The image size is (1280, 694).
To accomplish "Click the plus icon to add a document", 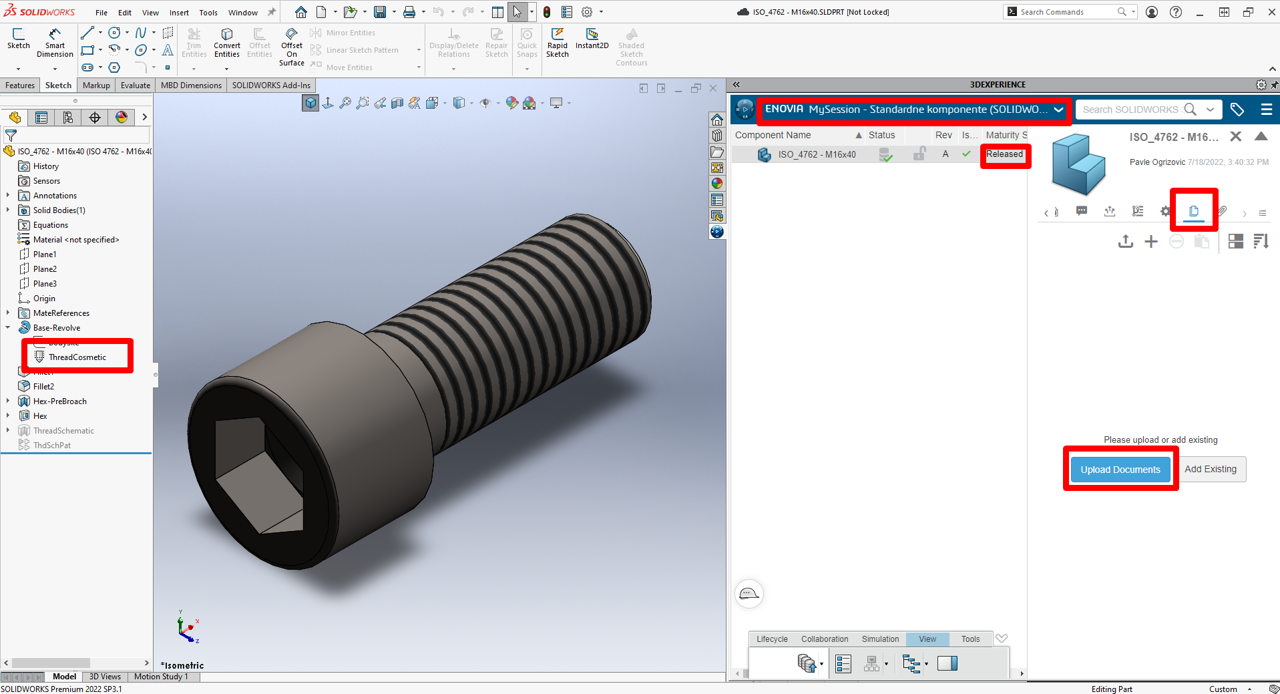I will [1151, 241].
